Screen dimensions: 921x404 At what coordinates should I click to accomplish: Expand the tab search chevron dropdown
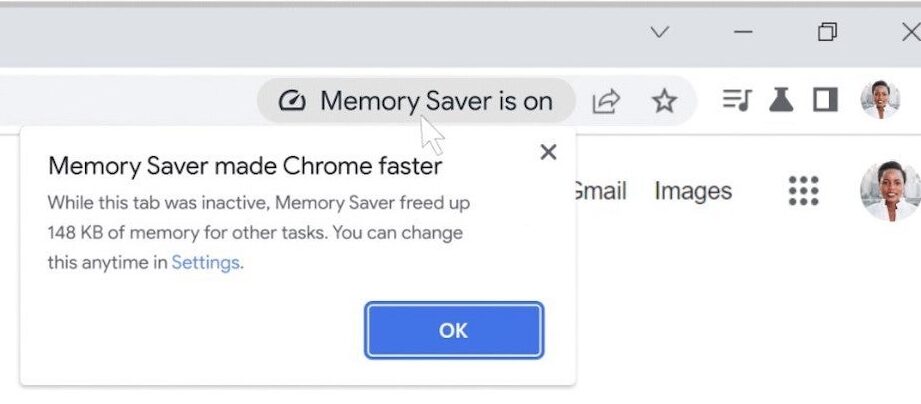659,33
